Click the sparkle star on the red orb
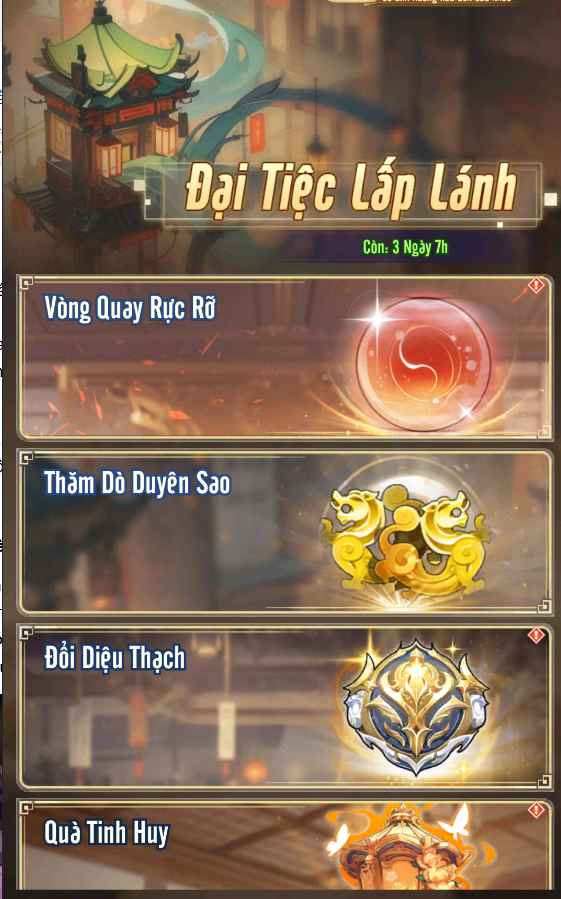The width and height of the screenshot is (561, 899). pos(377,317)
